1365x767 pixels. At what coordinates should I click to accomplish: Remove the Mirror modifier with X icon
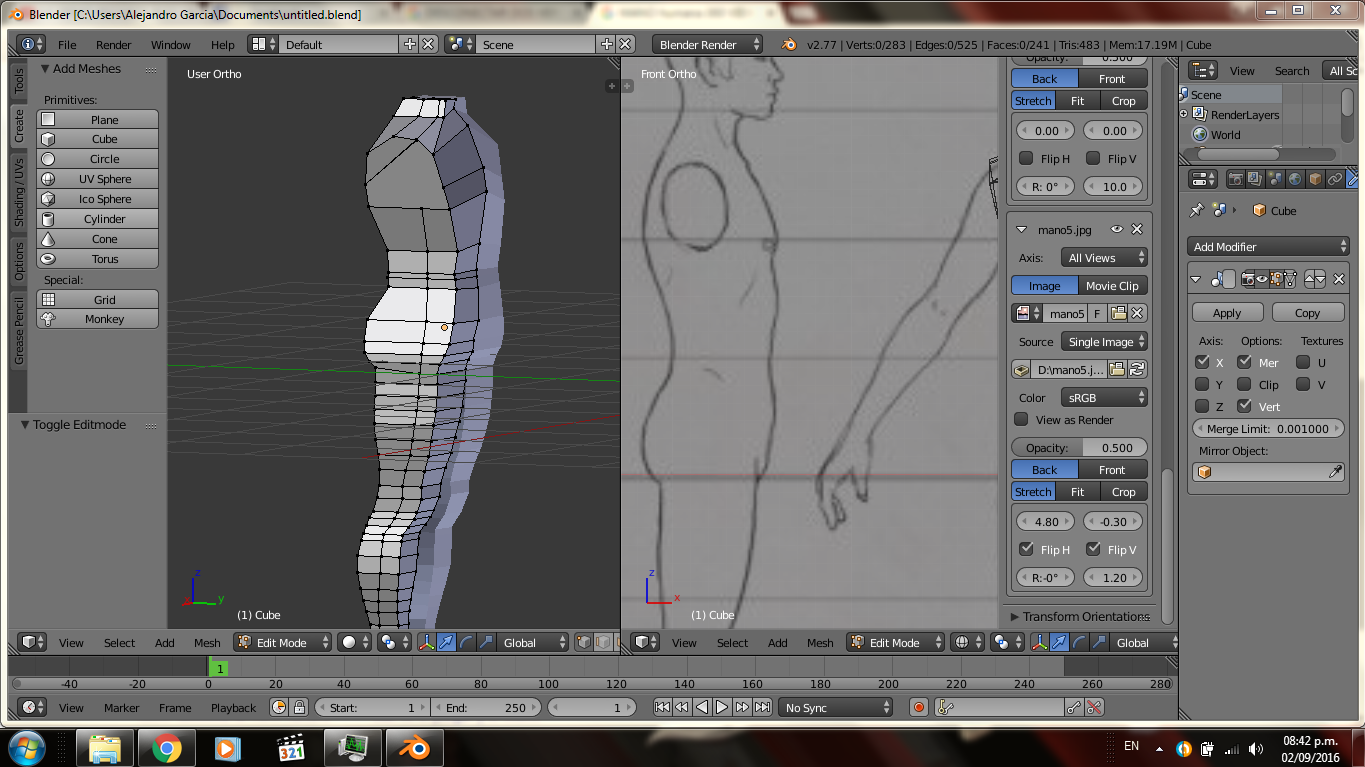click(1339, 280)
